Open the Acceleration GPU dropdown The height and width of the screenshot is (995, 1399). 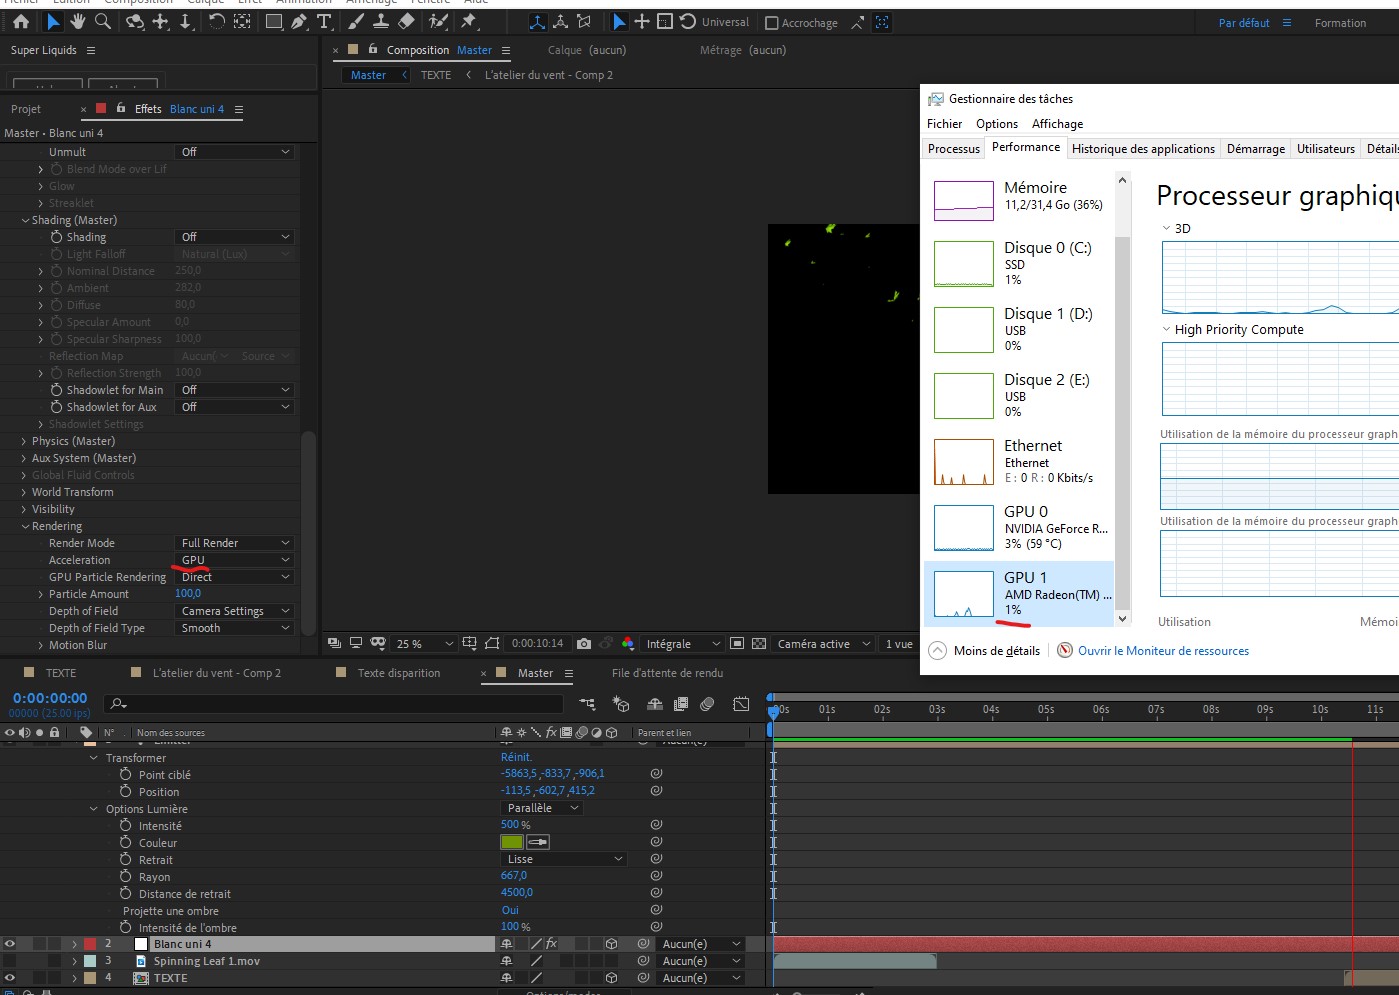(x=235, y=560)
